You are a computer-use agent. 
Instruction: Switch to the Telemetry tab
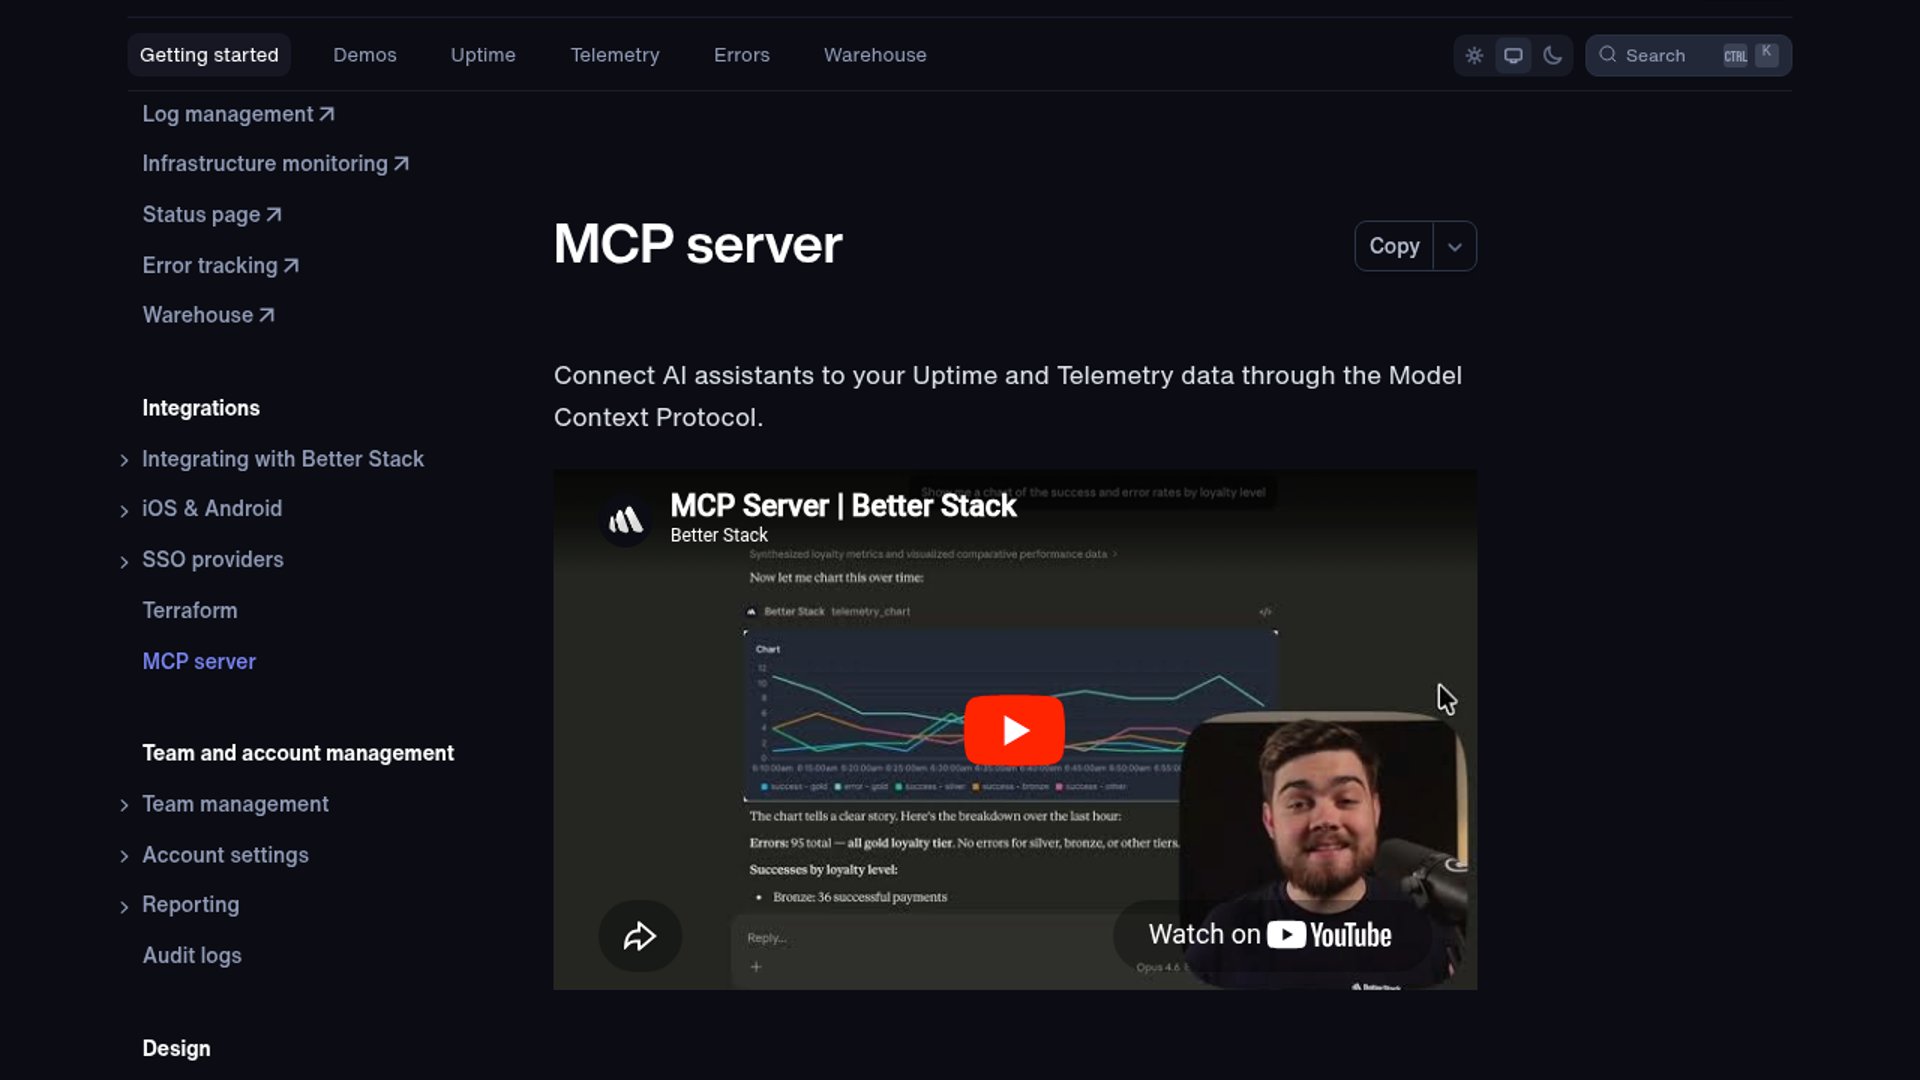tap(615, 55)
